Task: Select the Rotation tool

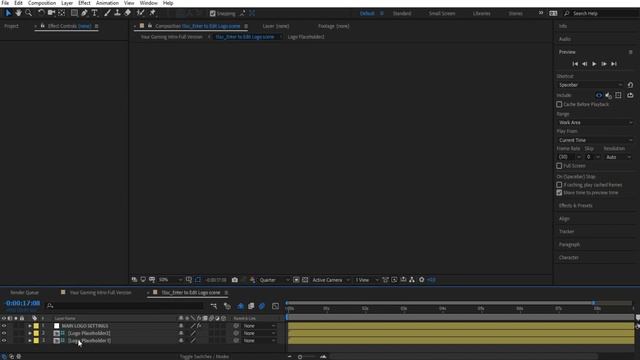Action: tap(41, 13)
